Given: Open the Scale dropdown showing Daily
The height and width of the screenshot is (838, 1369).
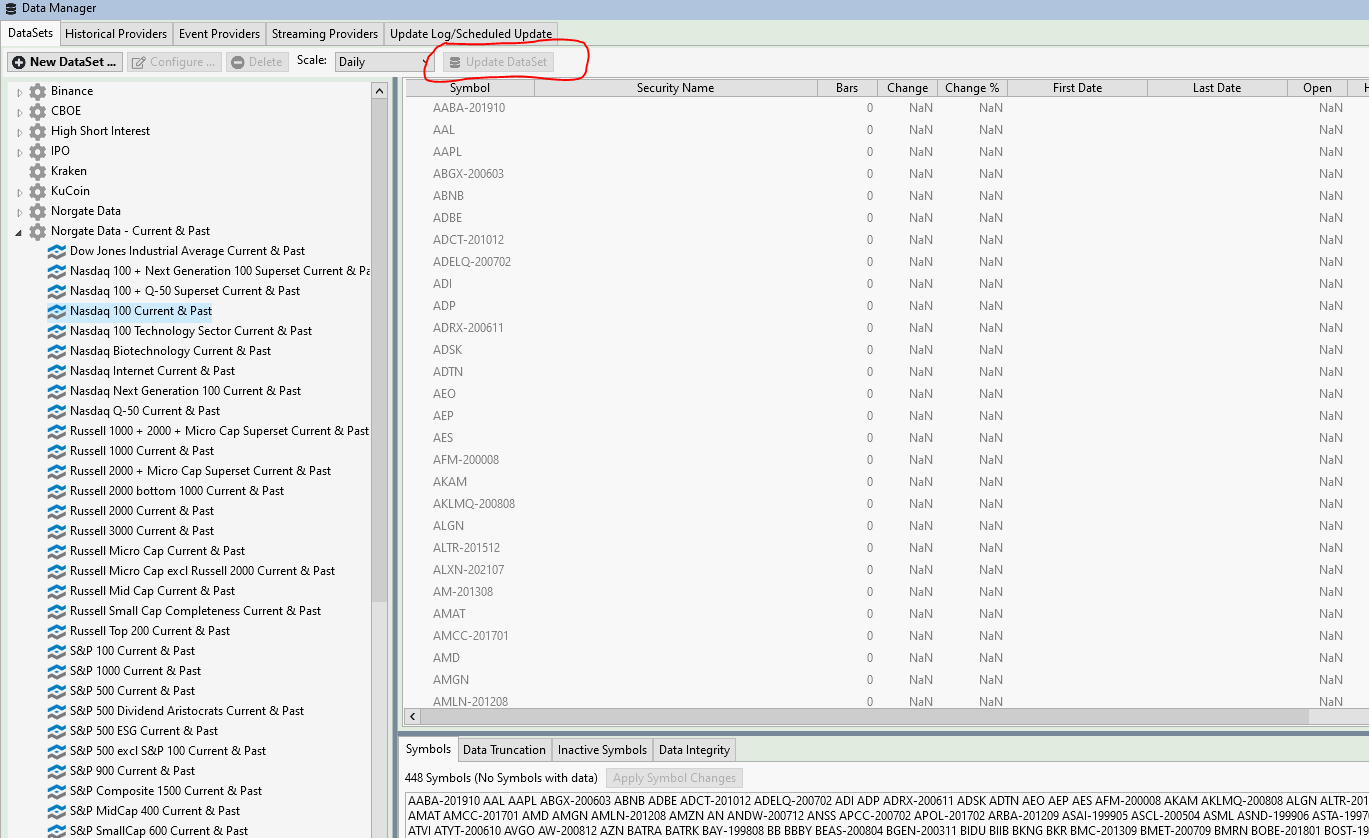Looking at the screenshot, I should pyautogui.click(x=383, y=62).
